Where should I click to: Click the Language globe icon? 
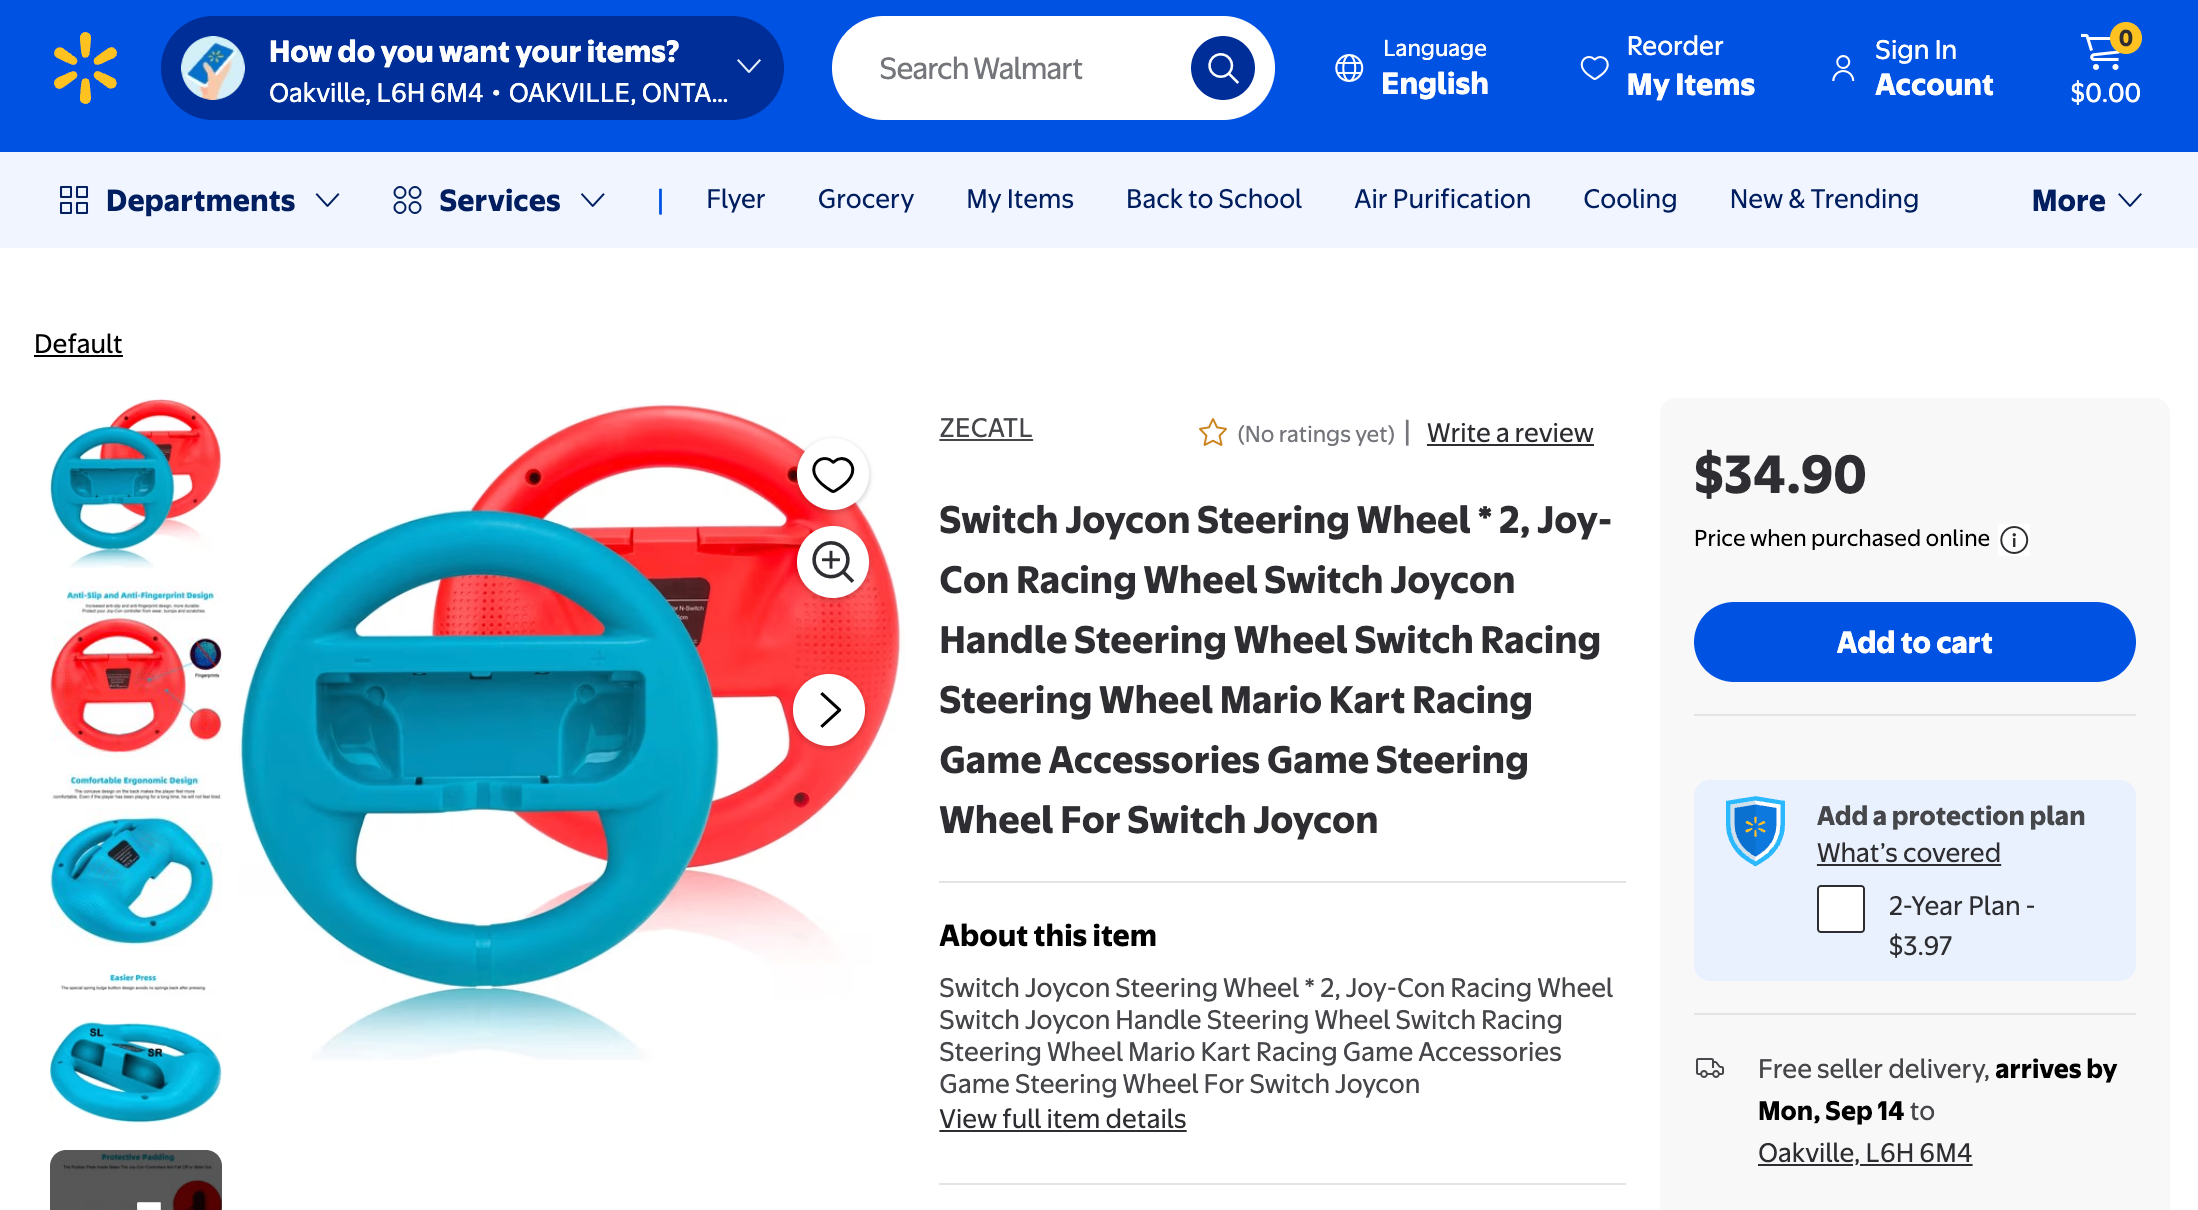point(1349,68)
